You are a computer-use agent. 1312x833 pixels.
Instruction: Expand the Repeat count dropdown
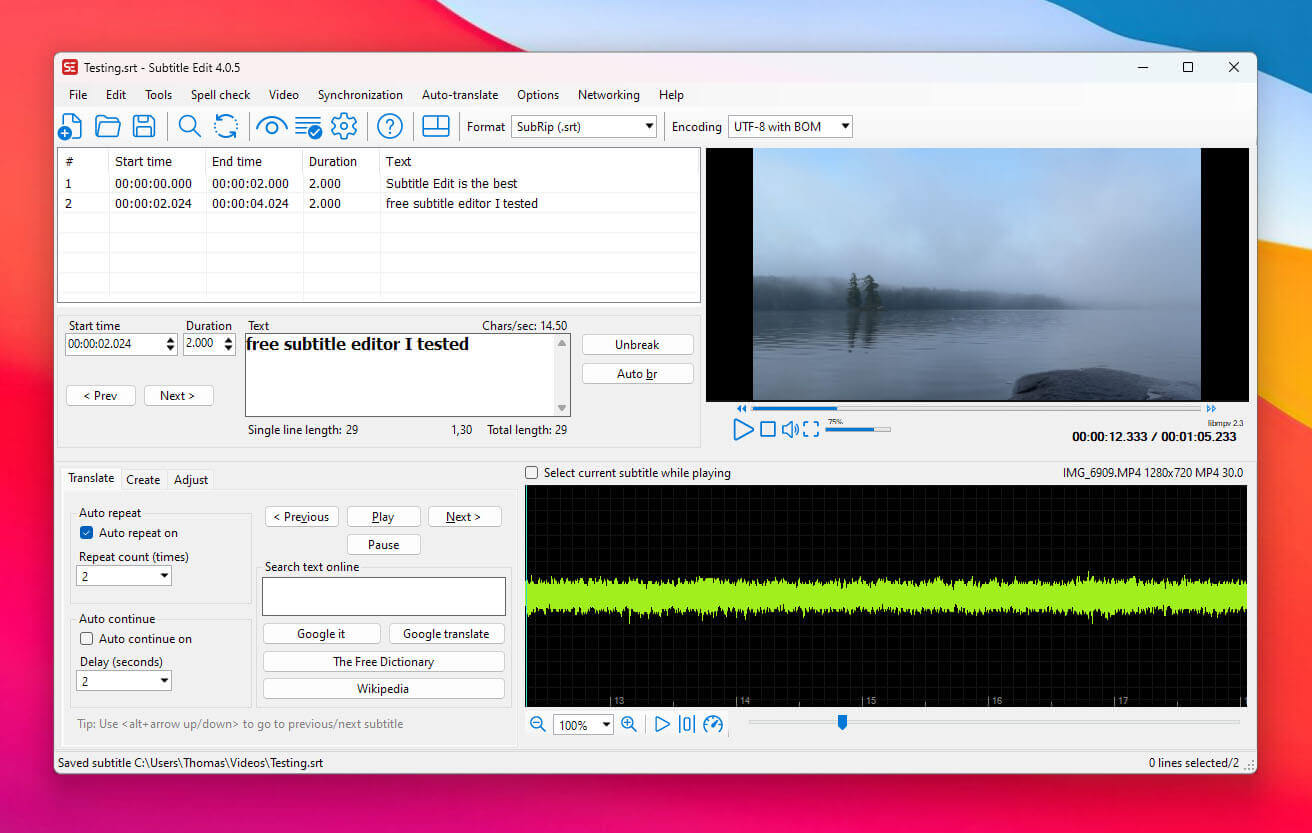124,576
